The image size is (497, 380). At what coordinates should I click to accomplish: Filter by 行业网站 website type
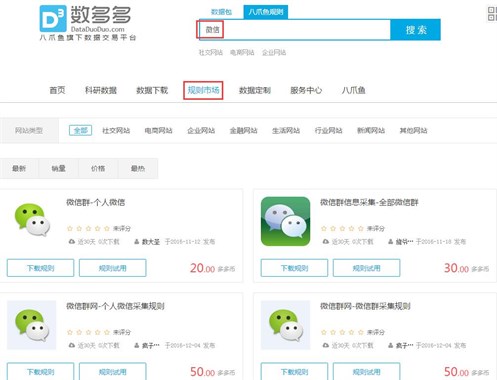tap(328, 130)
